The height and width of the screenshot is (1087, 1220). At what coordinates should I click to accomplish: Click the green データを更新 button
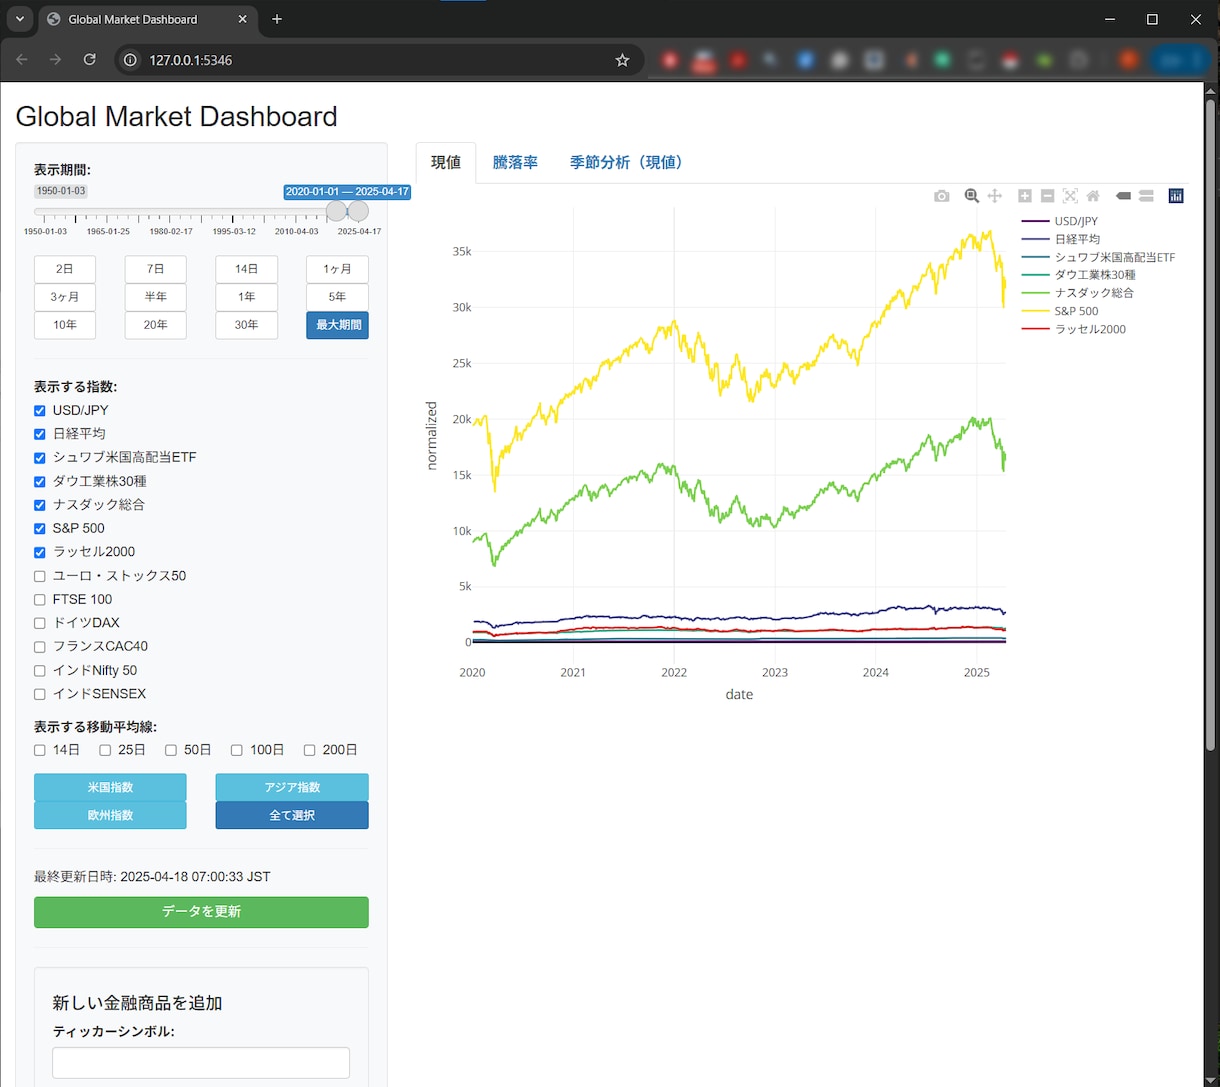tap(201, 912)
